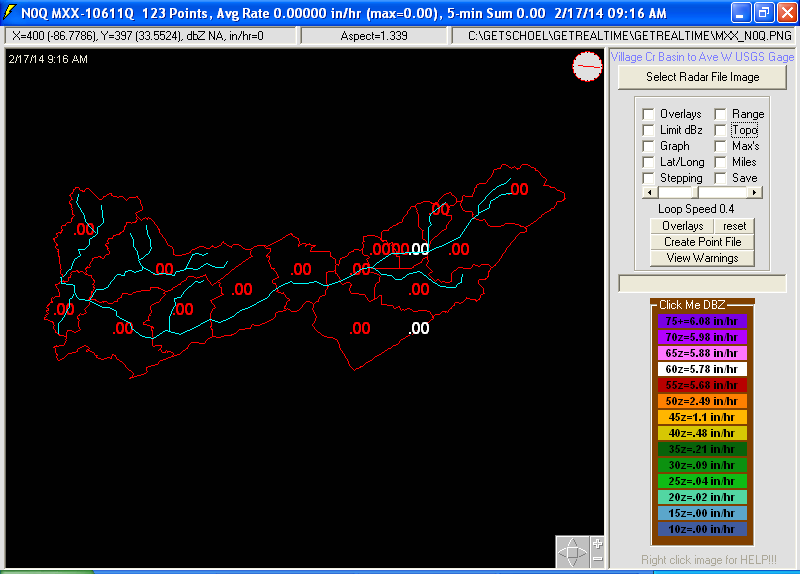
Task: Click the zoom in plus icon
Action: coord(597,544)
